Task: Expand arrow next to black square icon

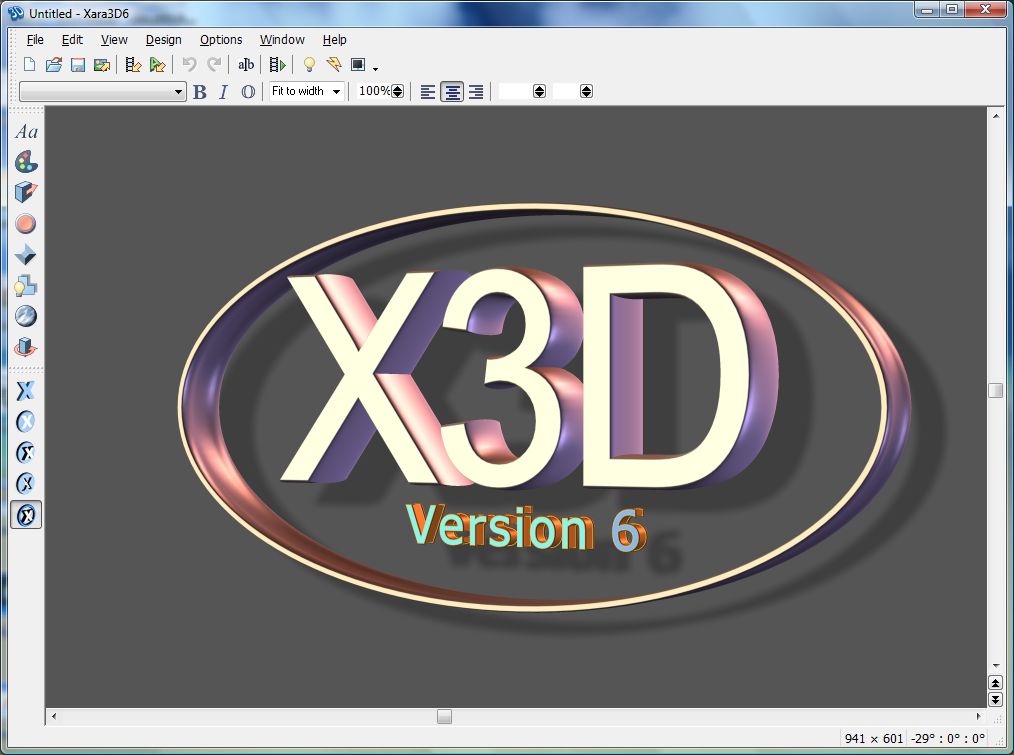Action: [375, 67]
